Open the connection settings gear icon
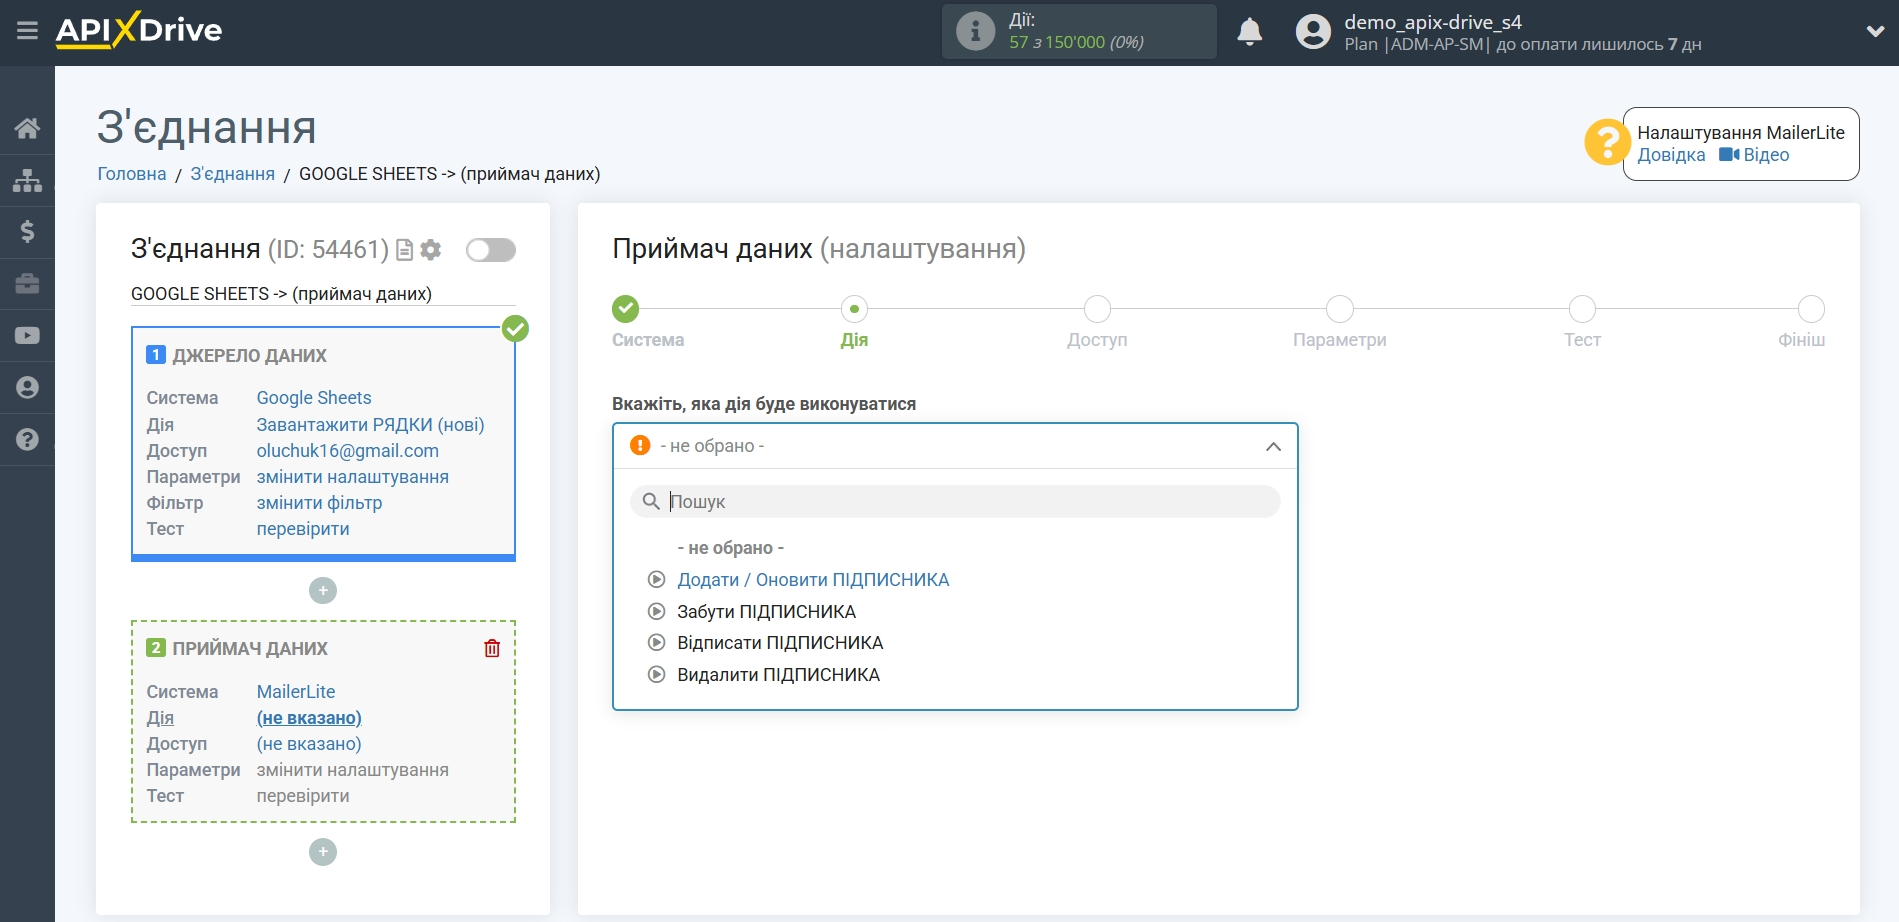This screenshot has width=1899, height=922. pyautogui.click(x=431, y=250)
